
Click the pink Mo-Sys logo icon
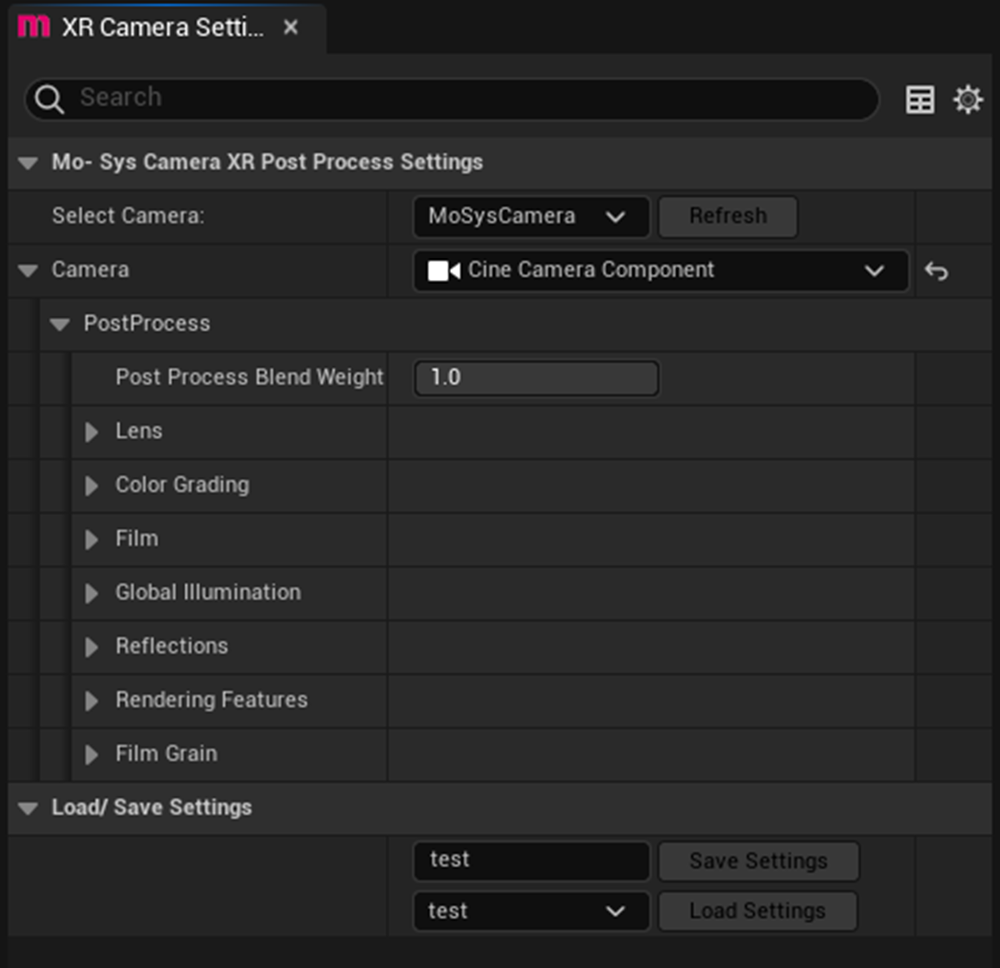click(34, 27)
